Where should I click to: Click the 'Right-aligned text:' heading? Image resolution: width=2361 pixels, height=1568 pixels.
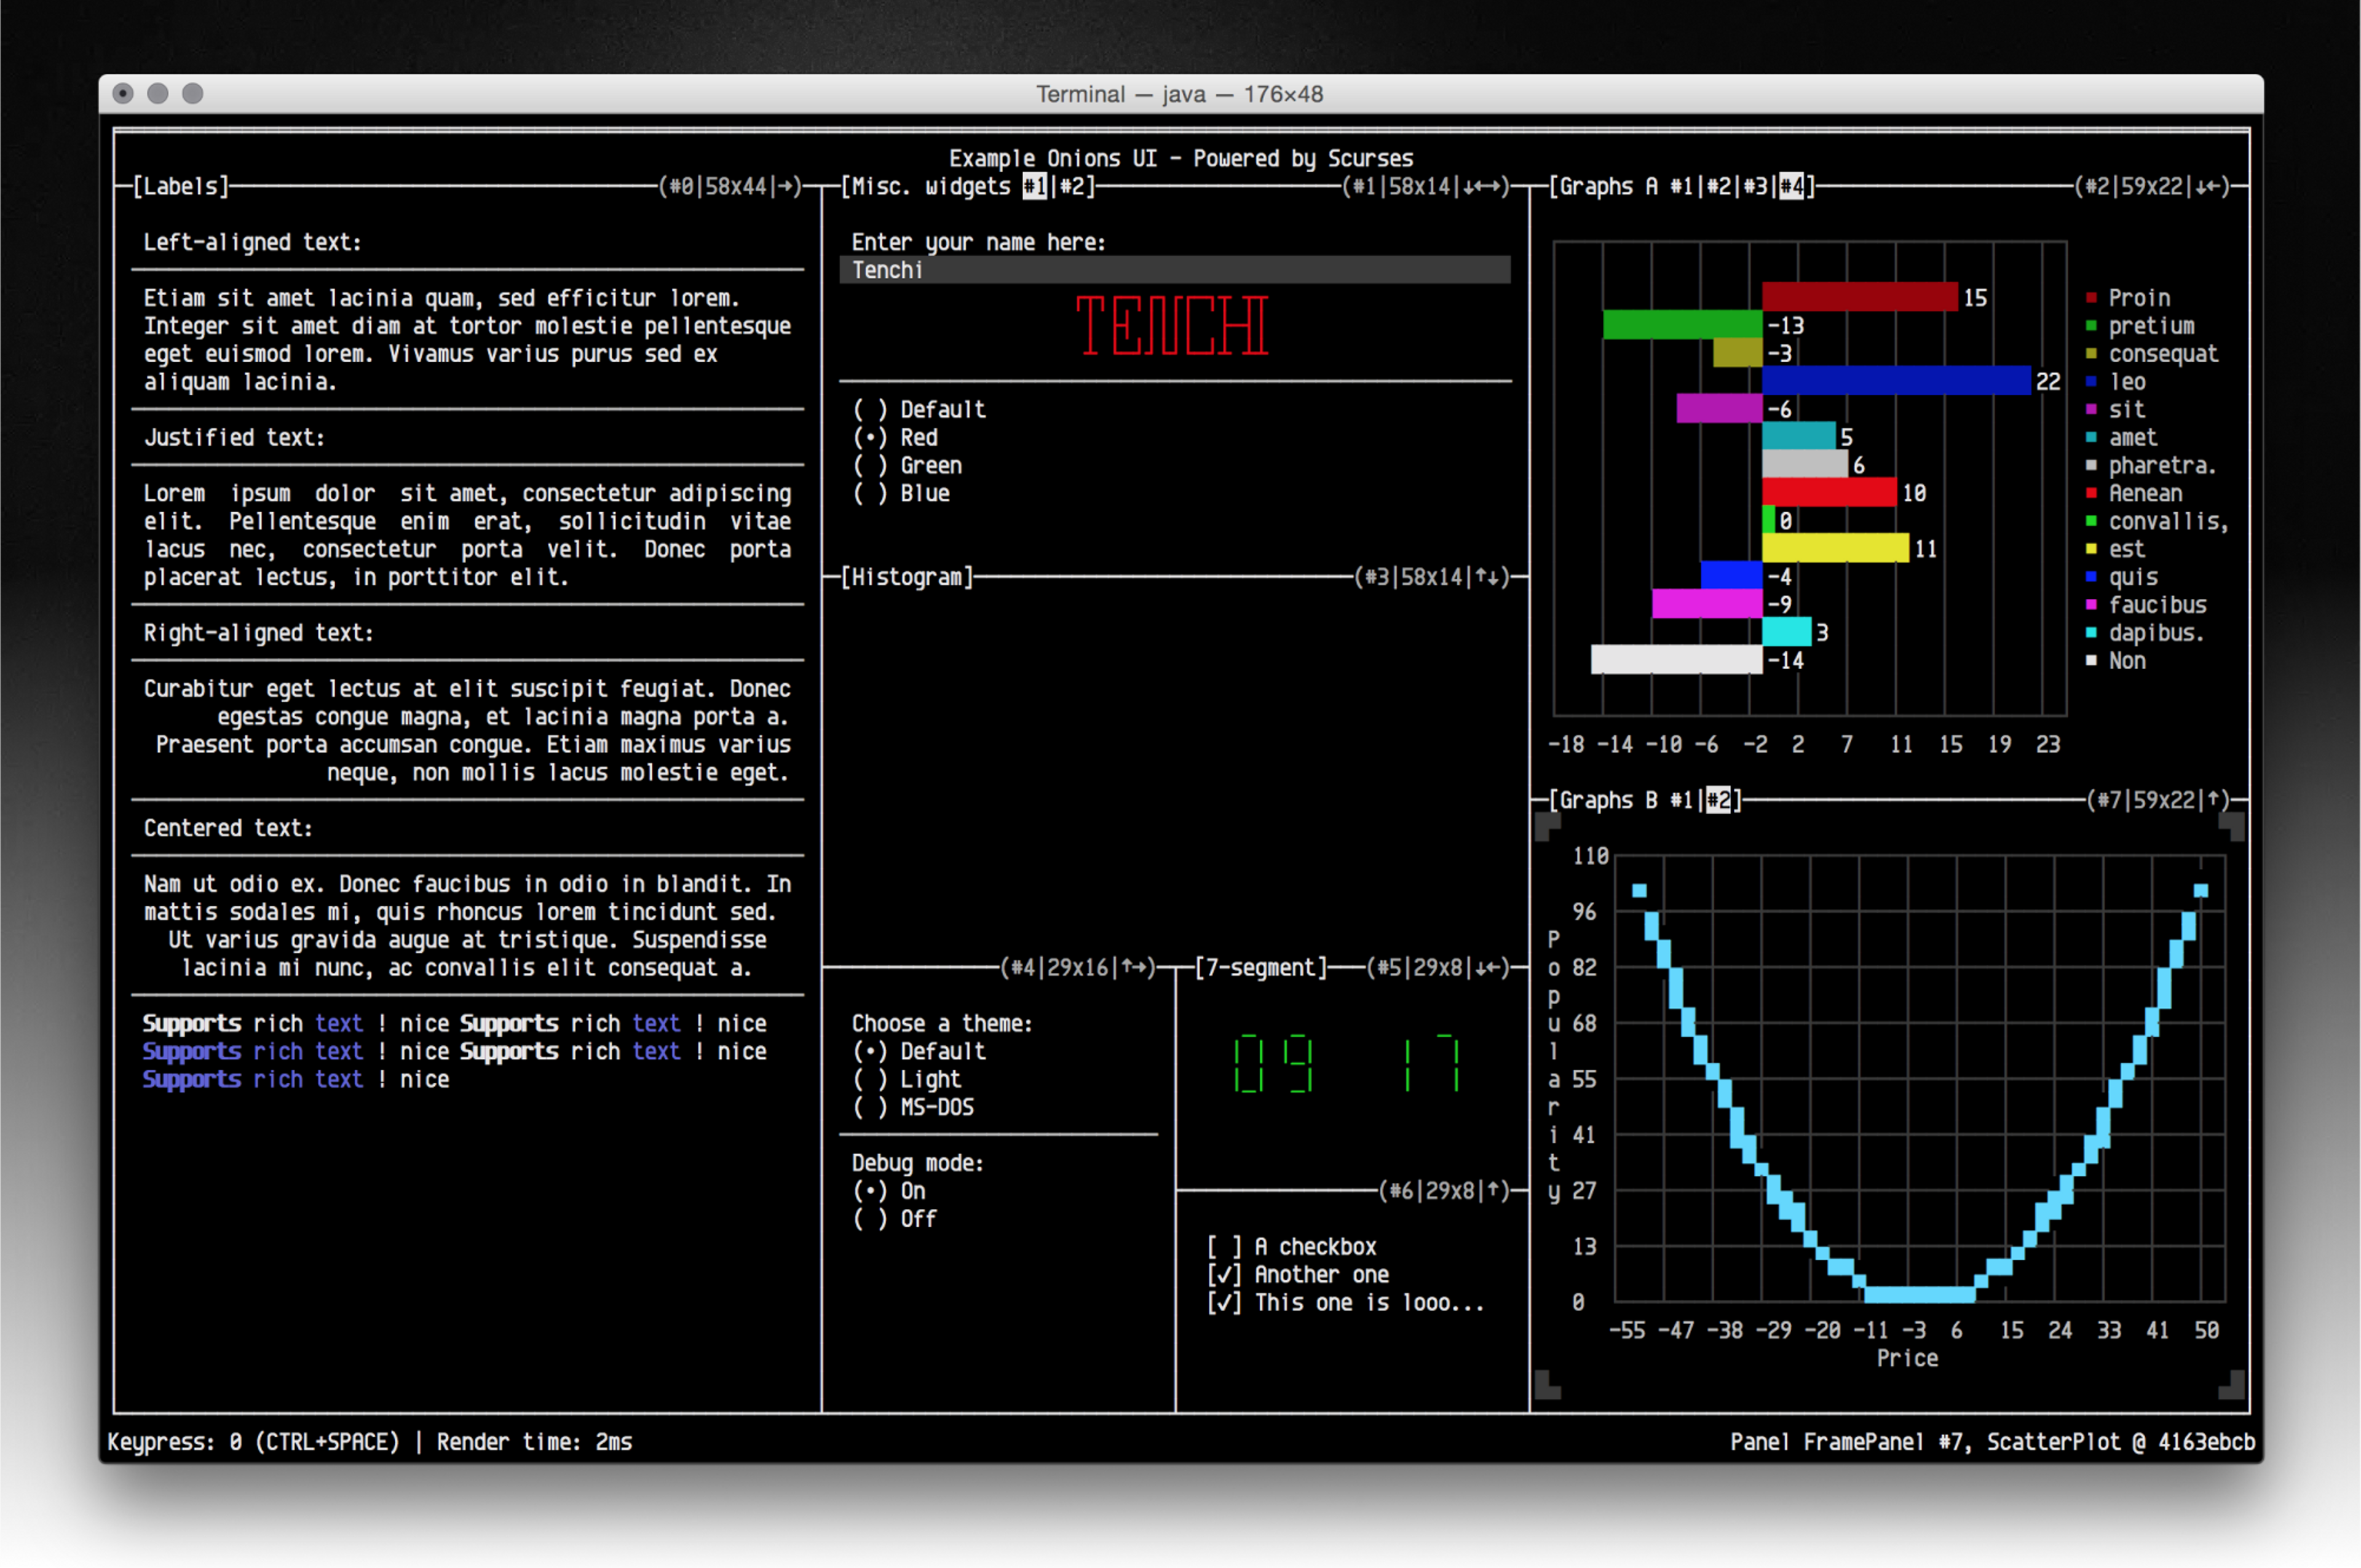tap(258, 633)
